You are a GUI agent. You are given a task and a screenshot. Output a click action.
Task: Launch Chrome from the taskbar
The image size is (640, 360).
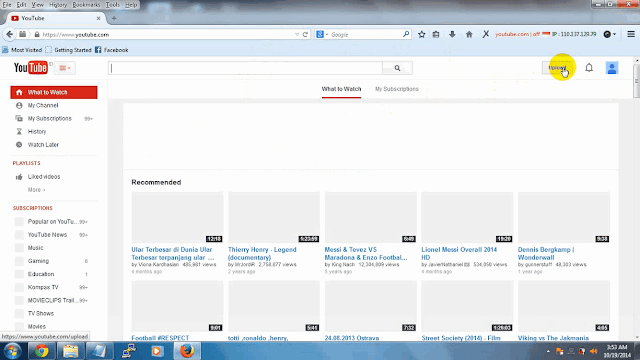(x=41, y=351)
